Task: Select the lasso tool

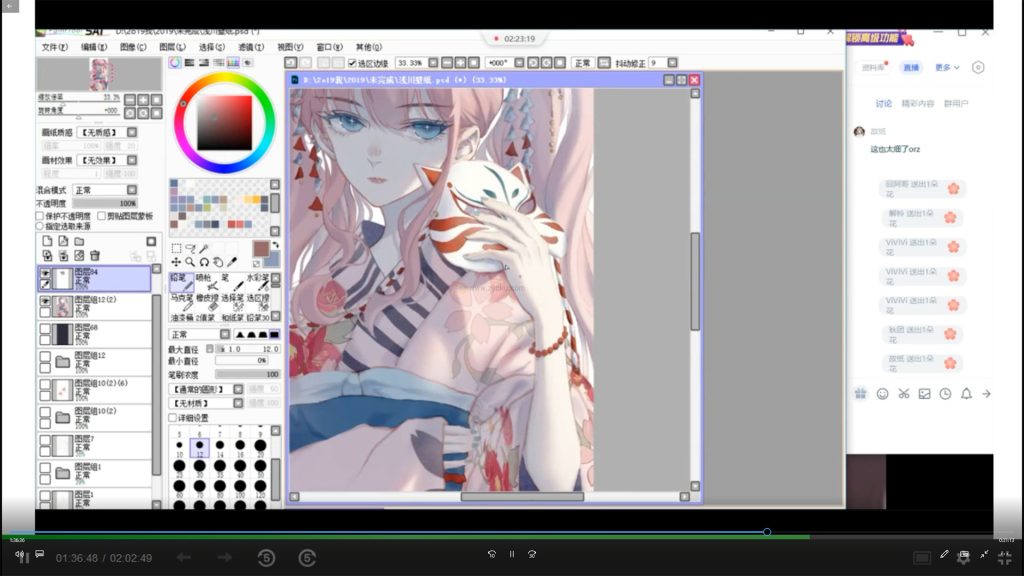Action: click(x=190, y=248)
